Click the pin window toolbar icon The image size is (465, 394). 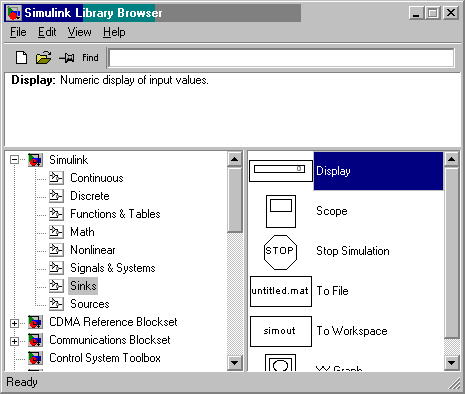point(67,58)
